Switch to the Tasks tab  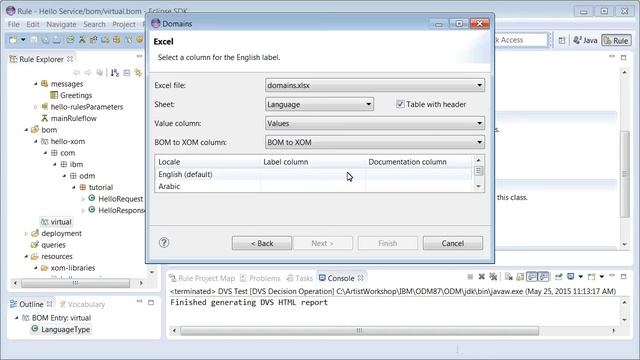pos(300,278)
